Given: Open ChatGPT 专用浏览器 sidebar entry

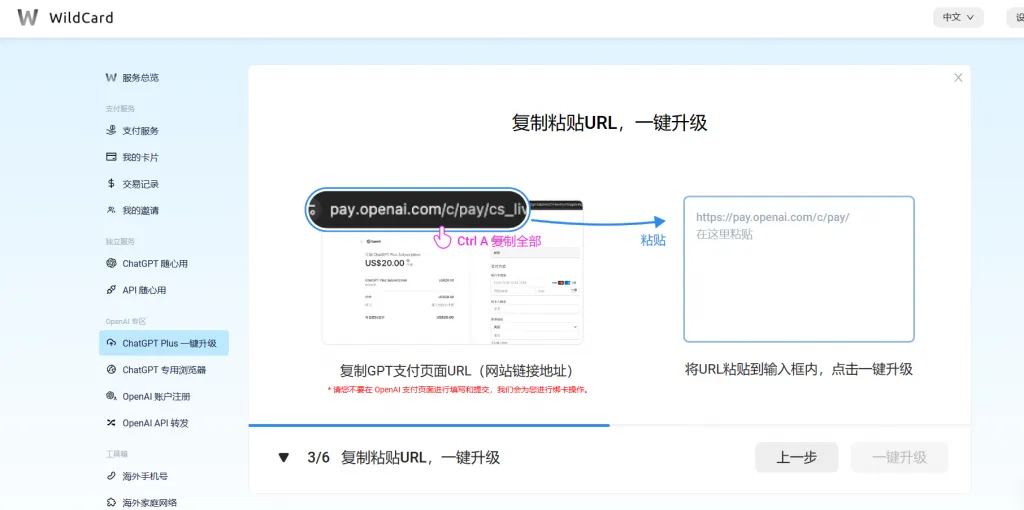Looking at the screenshot, I should 164,370.
